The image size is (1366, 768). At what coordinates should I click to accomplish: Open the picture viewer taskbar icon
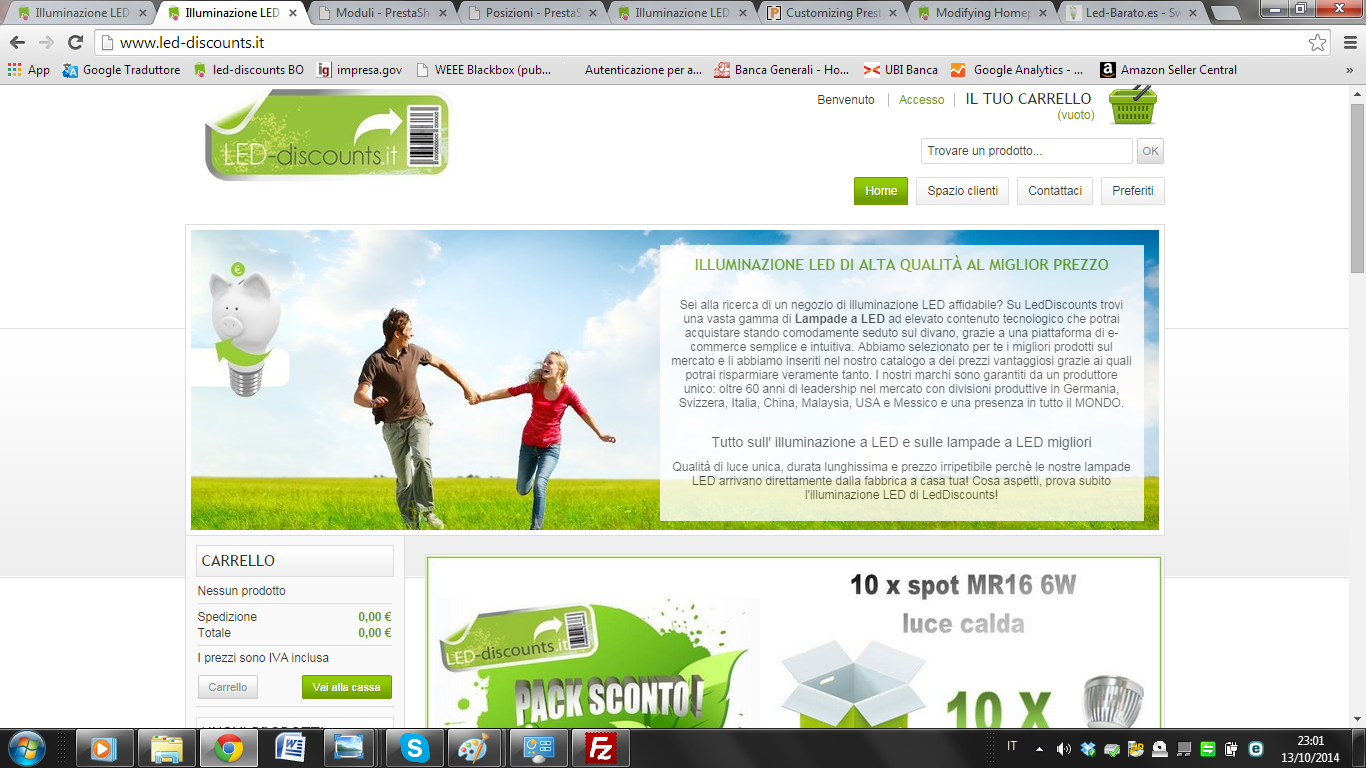(x=350, y=748)
